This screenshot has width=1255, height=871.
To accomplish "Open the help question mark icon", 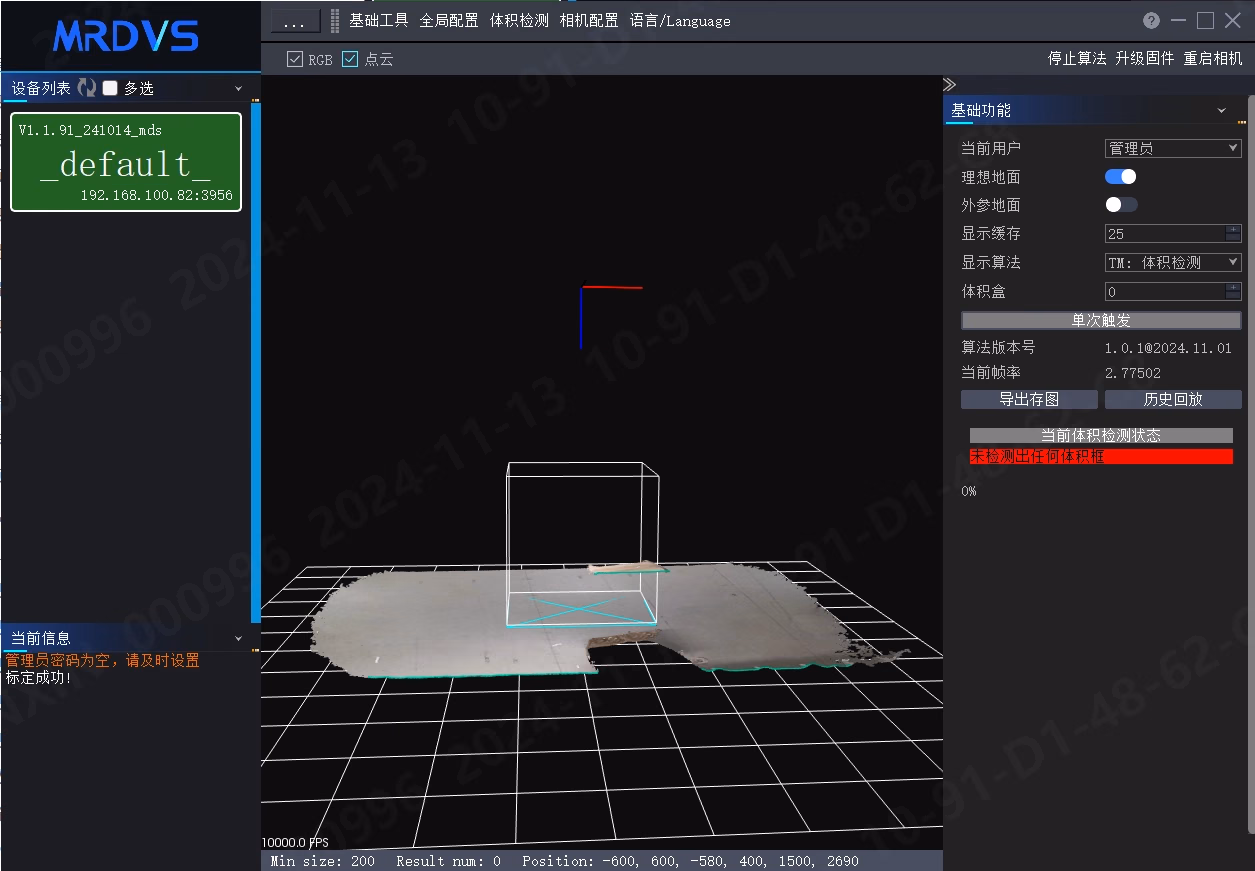I will click(x=1152, y=20).
